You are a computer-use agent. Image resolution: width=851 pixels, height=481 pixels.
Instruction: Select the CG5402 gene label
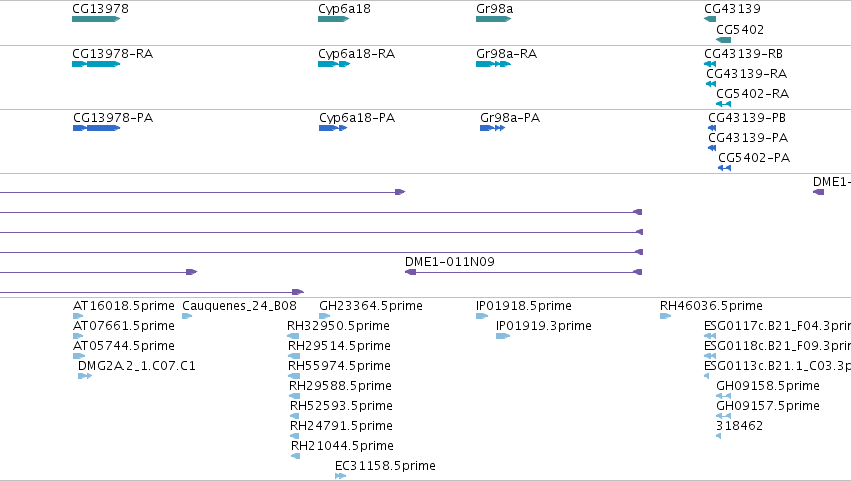(740, 29)
